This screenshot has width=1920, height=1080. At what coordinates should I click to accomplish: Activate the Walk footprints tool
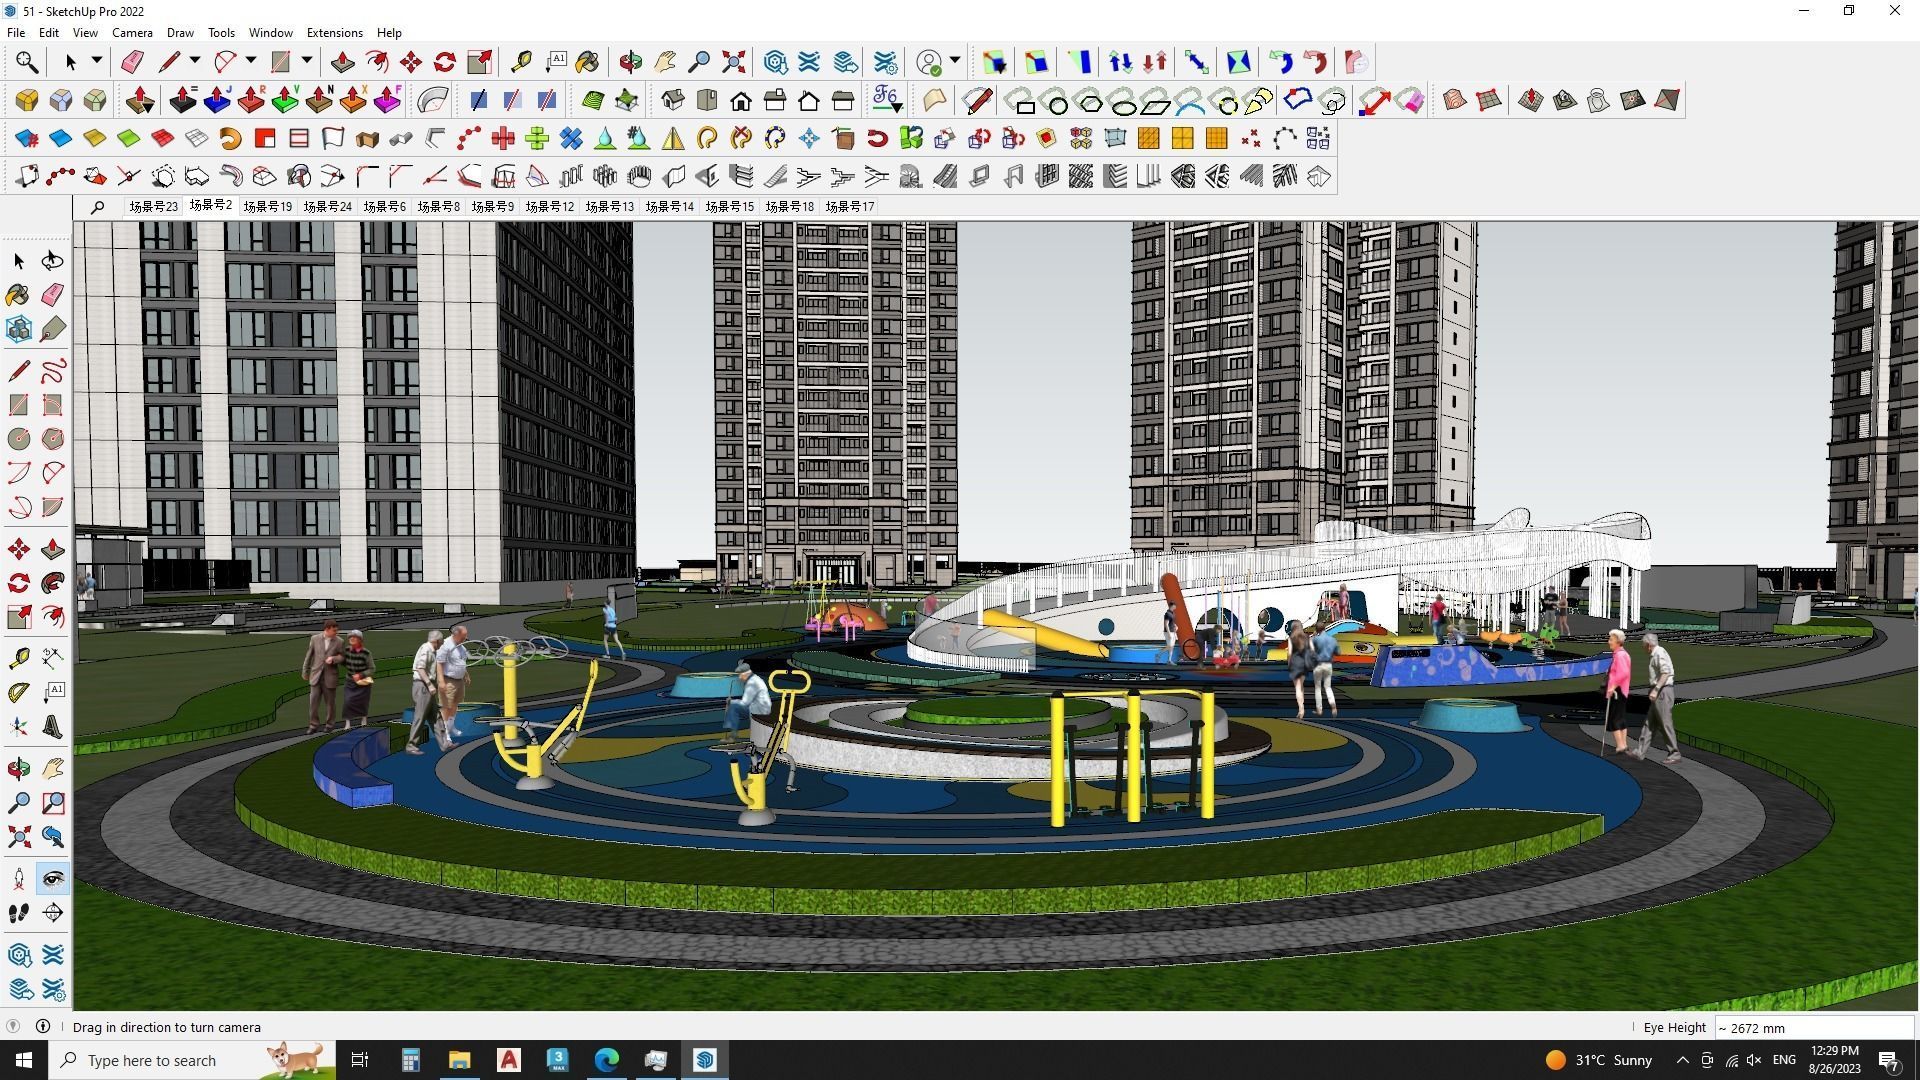[19, 913]
